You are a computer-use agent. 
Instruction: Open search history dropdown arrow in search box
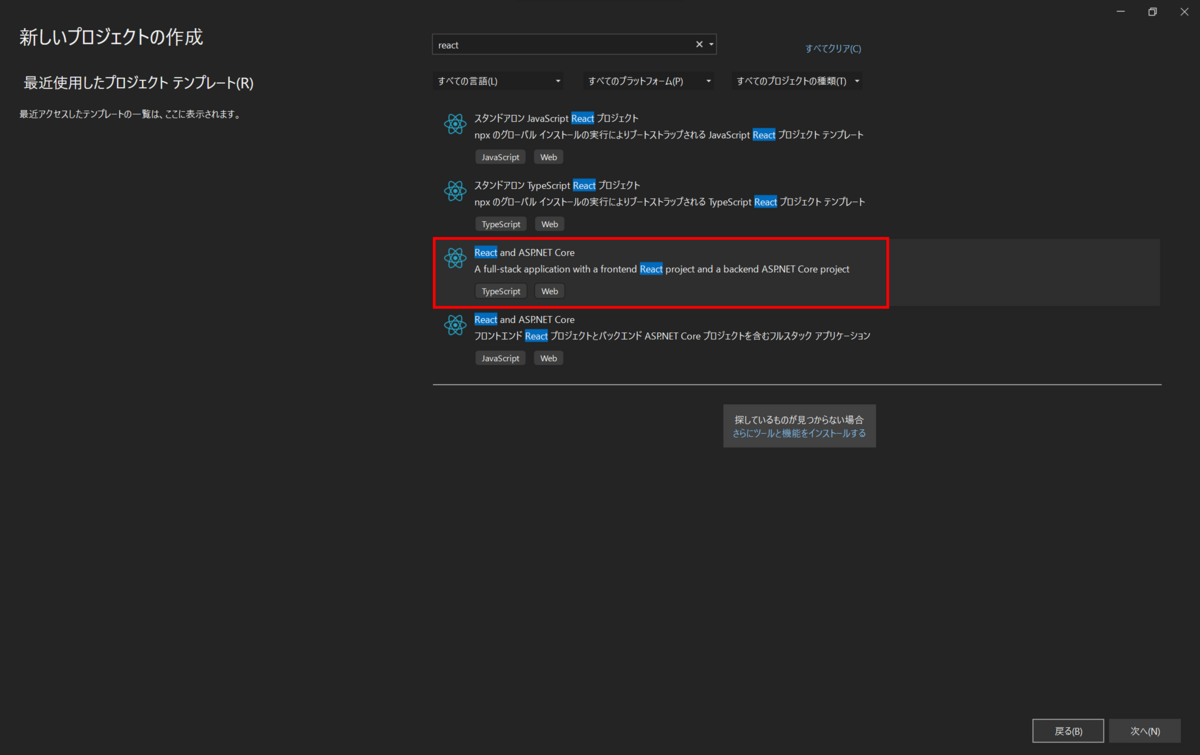click(711, 44)
